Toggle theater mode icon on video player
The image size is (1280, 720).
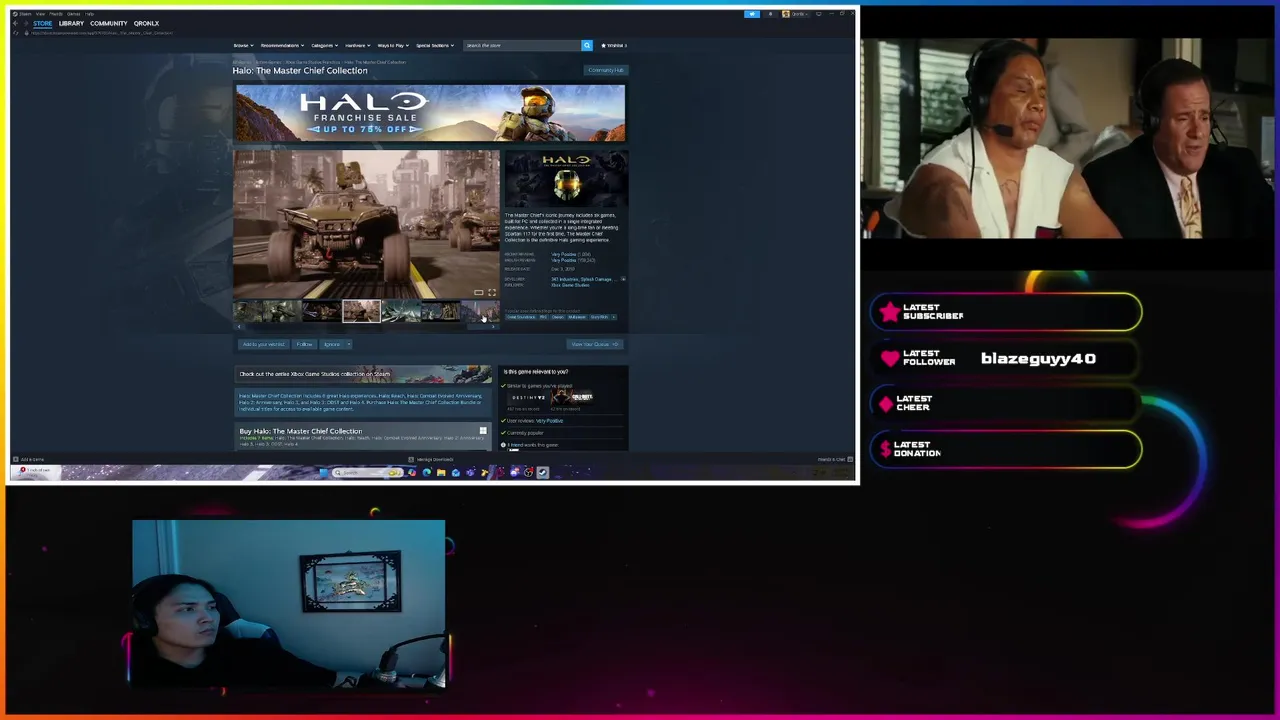pyautogui.click(x=478, y=292)
